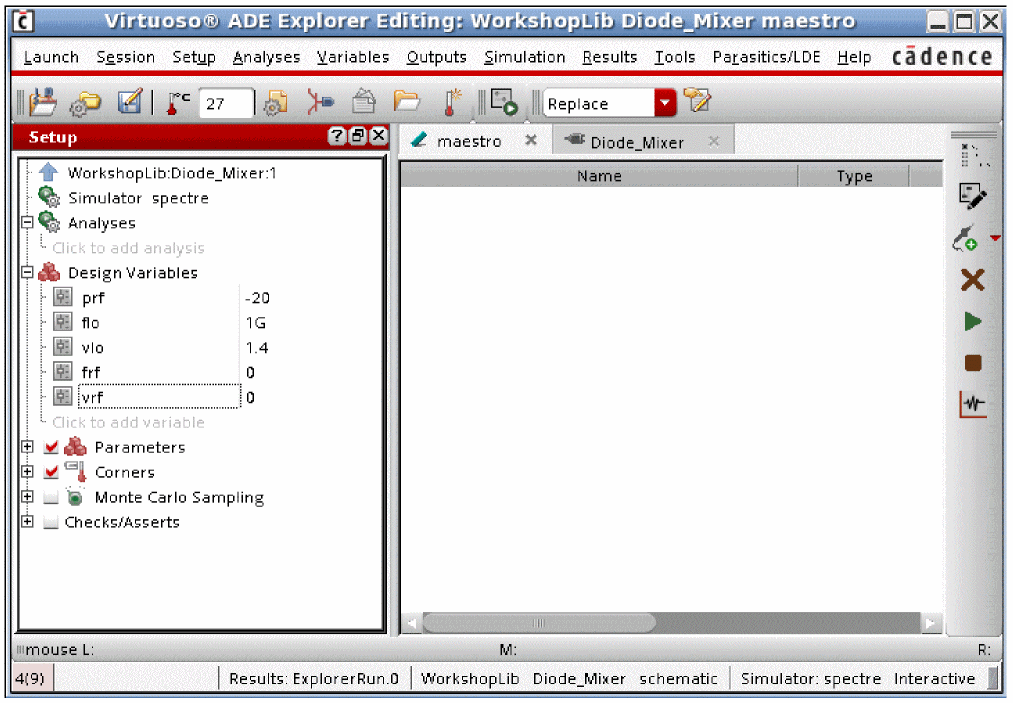Enable the Monte Carlo Sampling checkbox
This screenshot has height=703, width=1013.
(51, 498)
